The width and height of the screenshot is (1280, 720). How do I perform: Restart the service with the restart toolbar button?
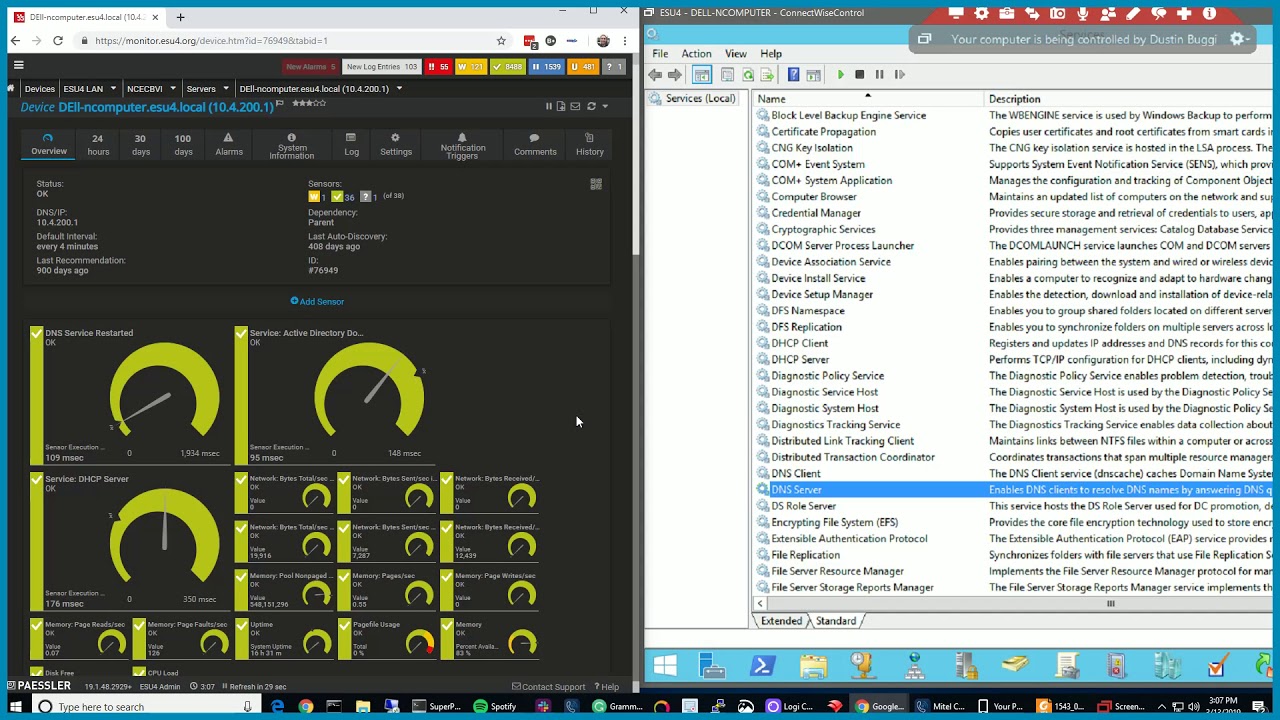pos(900,75)
